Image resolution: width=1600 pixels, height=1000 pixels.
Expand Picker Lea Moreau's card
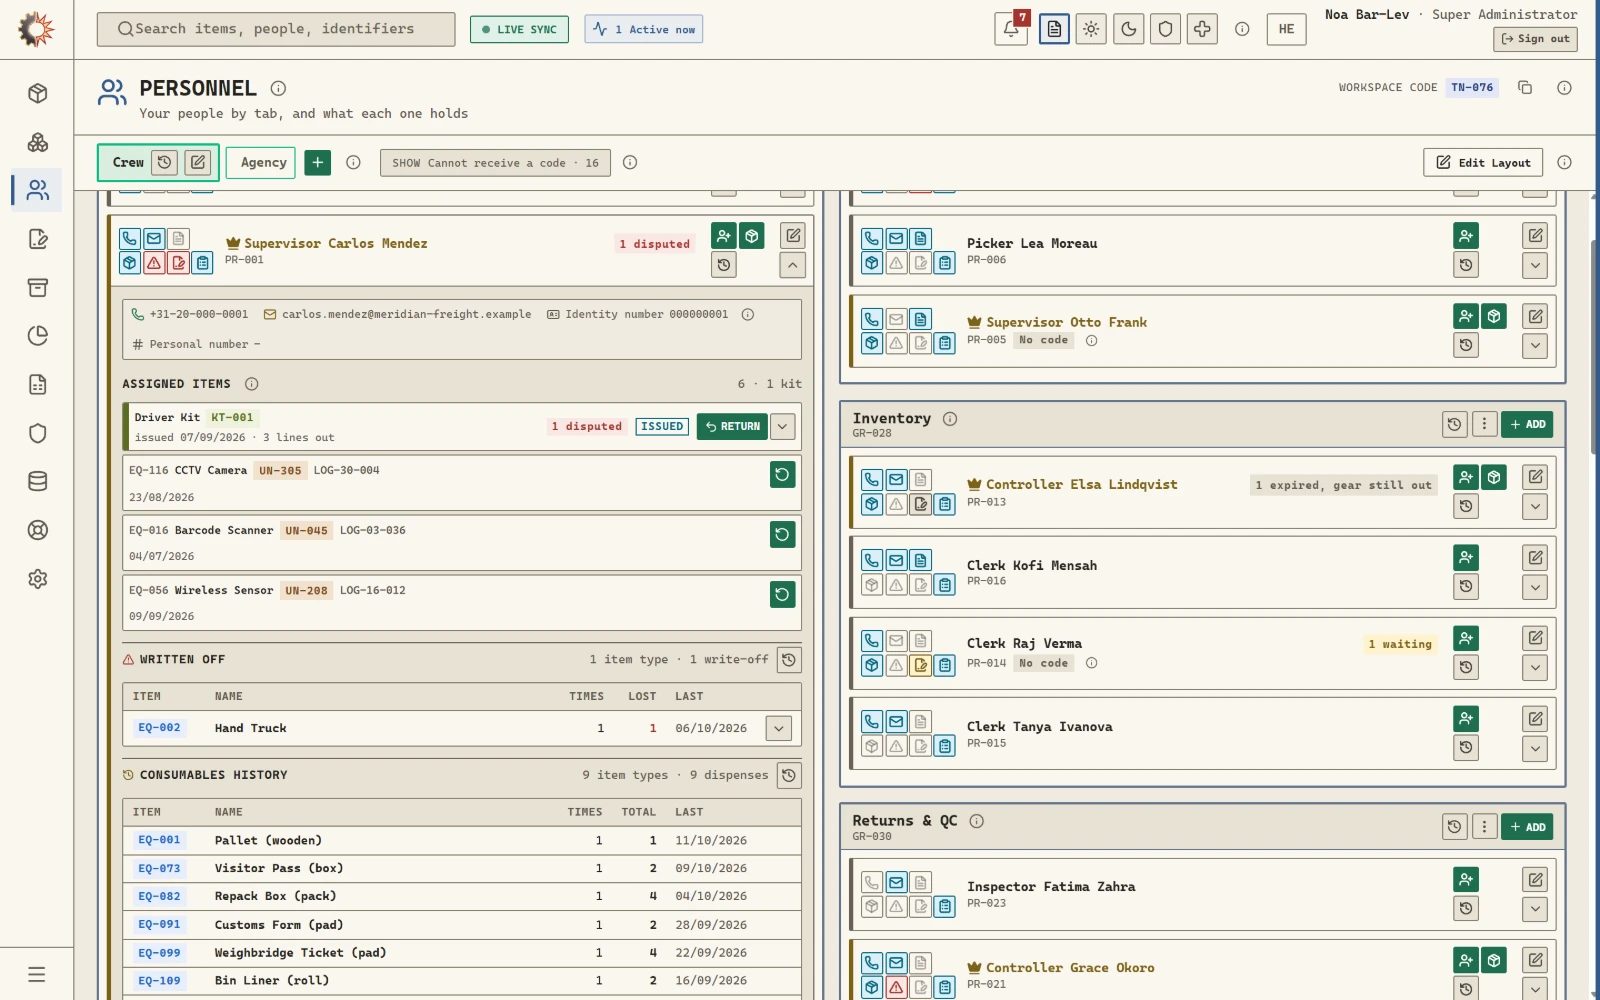(x=1535, y=265)
